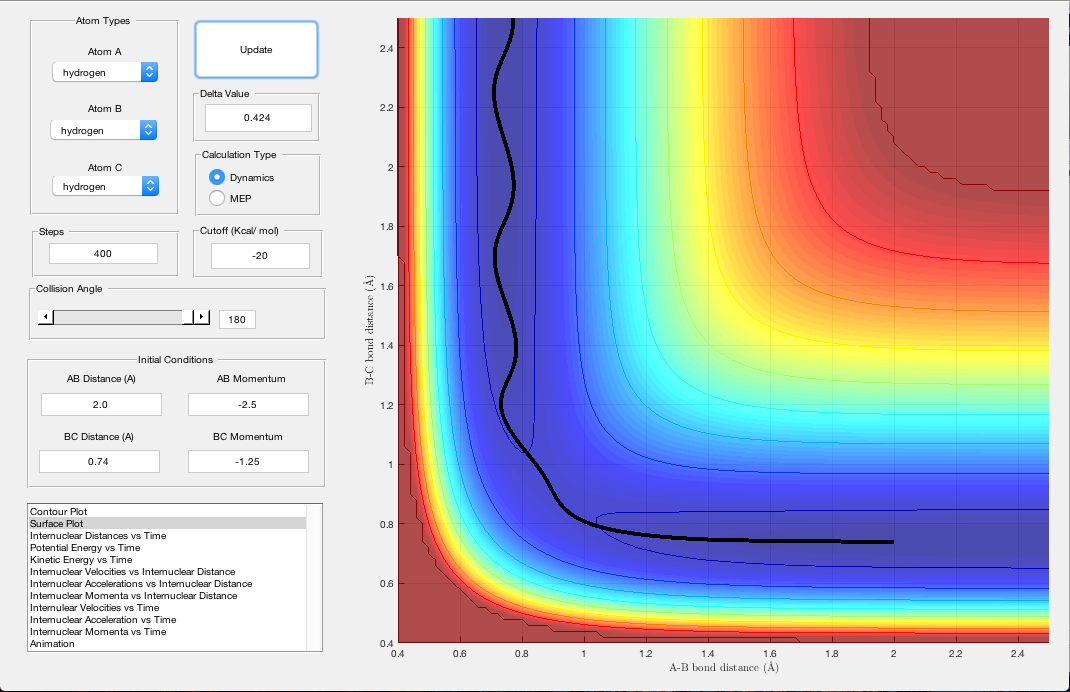Select the MEP calculation type
1070x692 pixels.
click(x=217, y=198)
